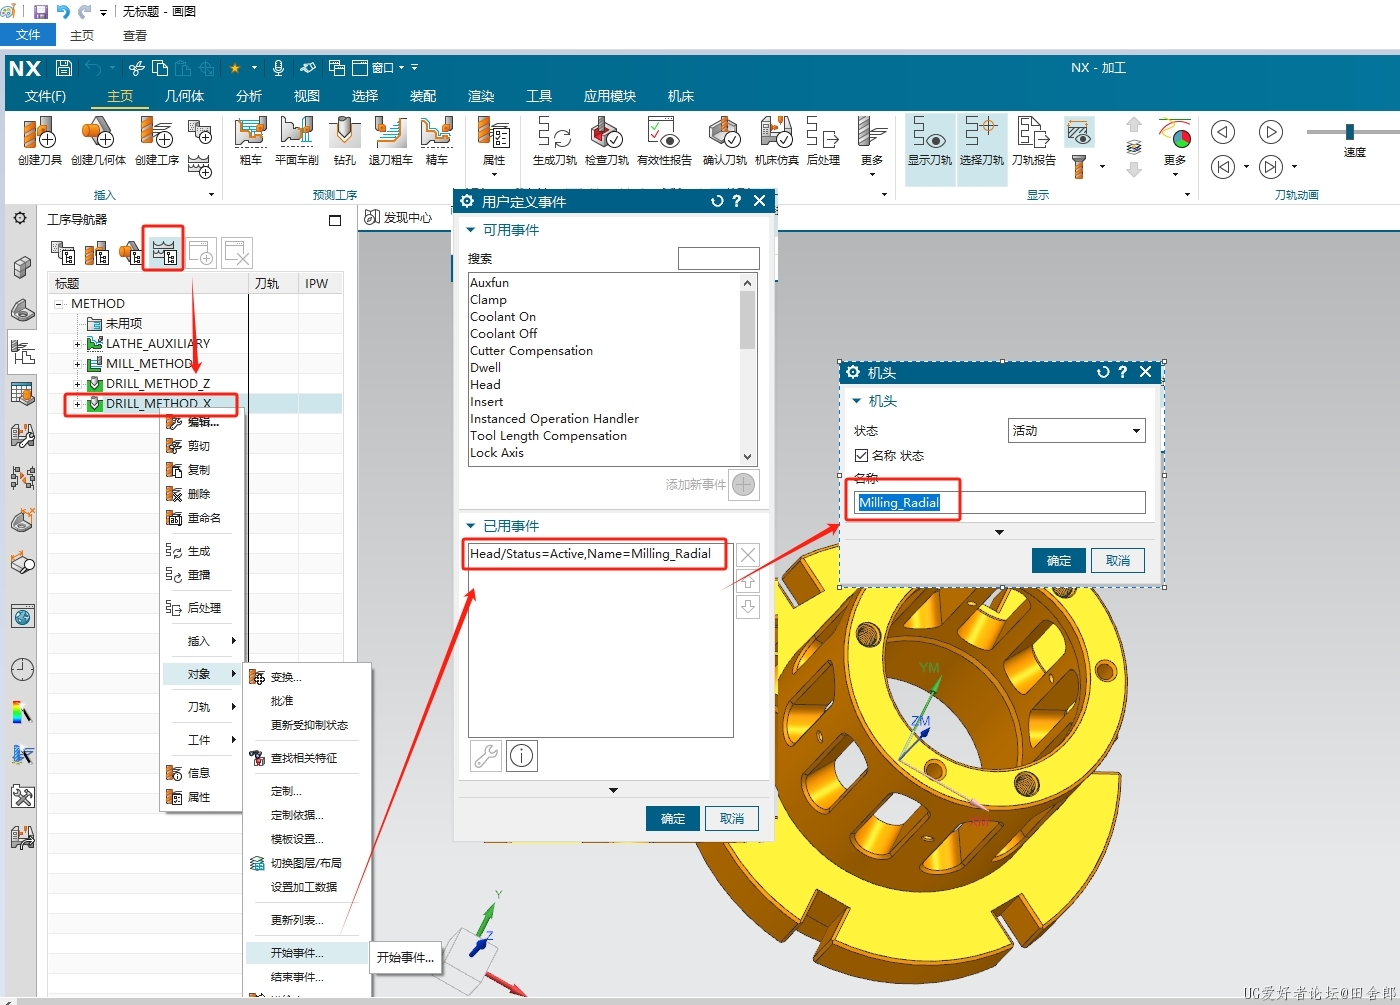Expand the DRILL_METHOD_Z tree node
Image resolution: width=1400 pixels, height=1005 pixels.
pos(77,383)
